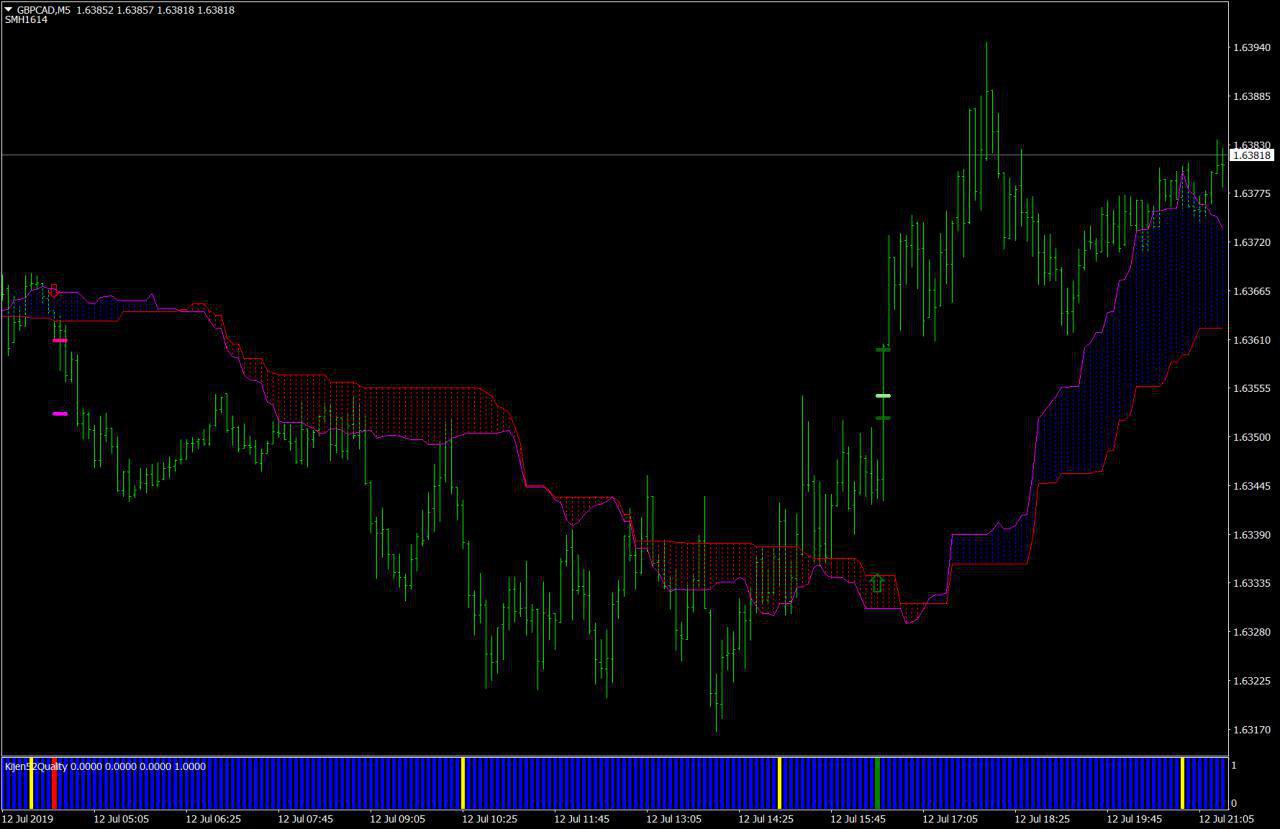The image size is (1280, 829).
Task: Click the 12 Jul 19:45 time label
Action: (x=1134, y=818)
